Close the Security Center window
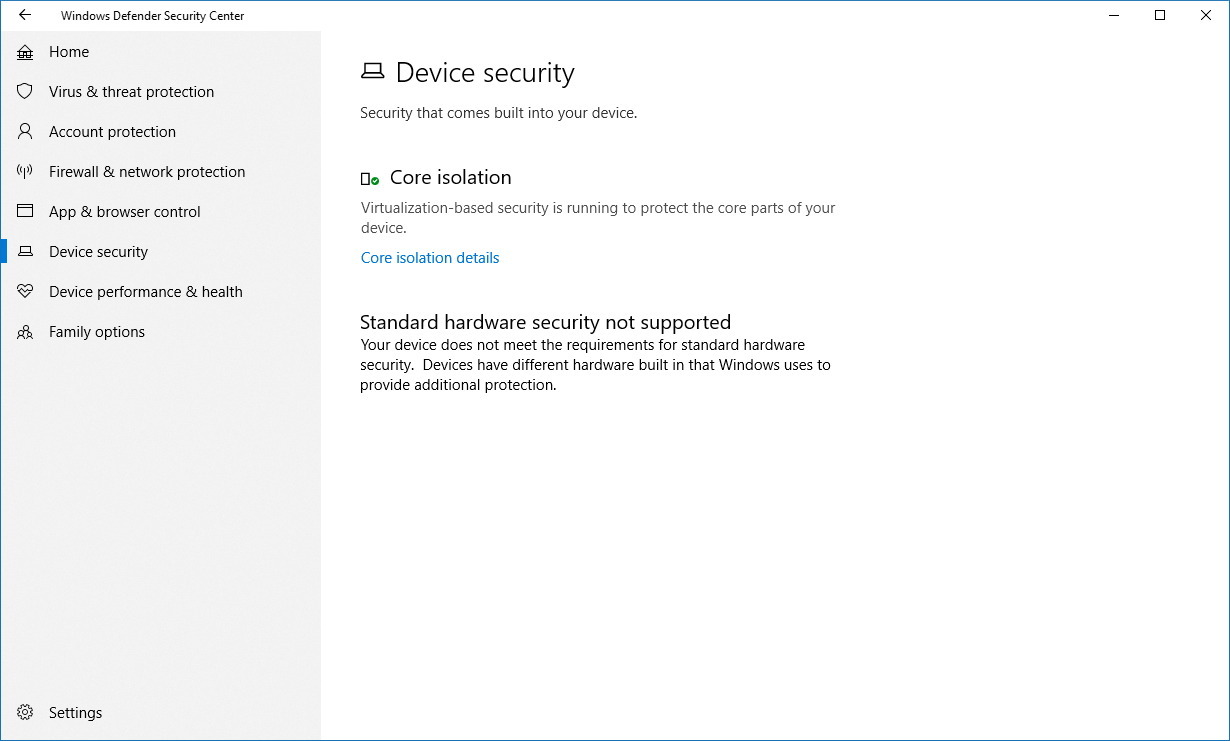 (1206, 15)
